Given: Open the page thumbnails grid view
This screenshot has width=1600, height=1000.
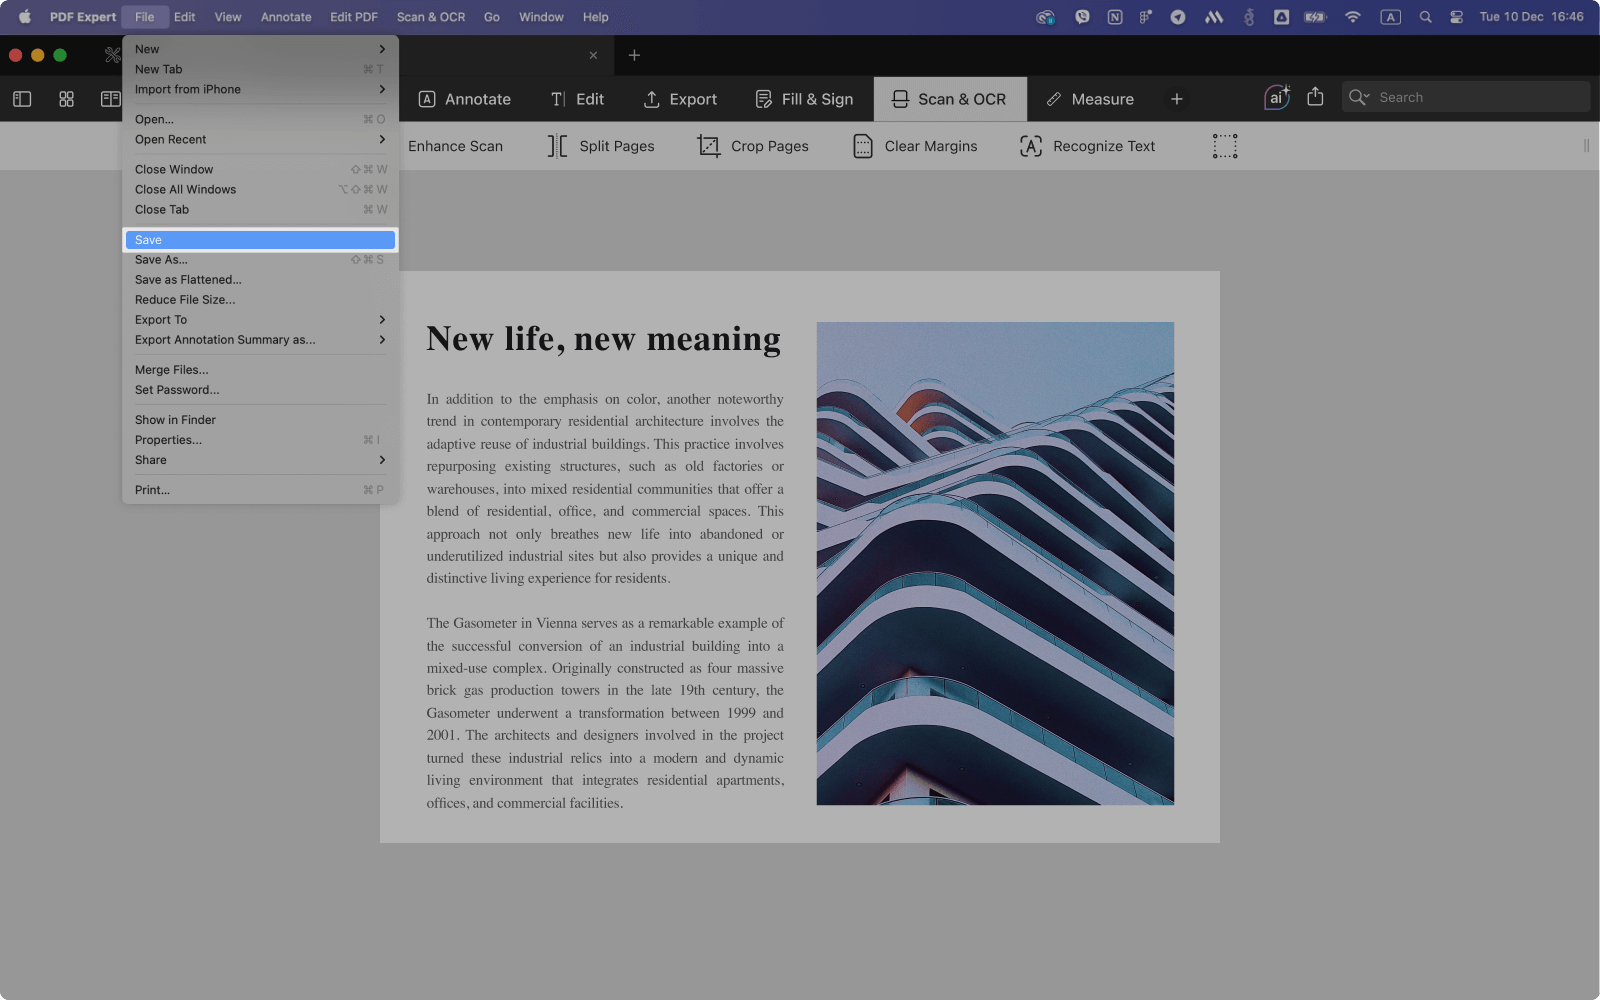Looking at the screenshot, I should (x=66, y=99).
